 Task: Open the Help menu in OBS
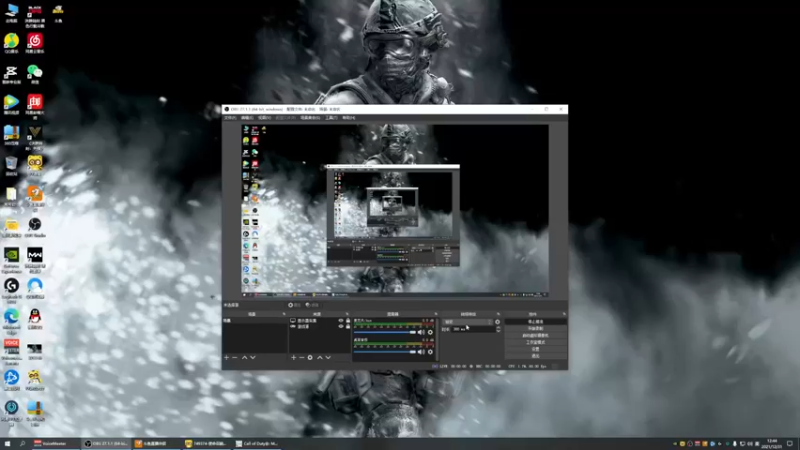(348, 118)
